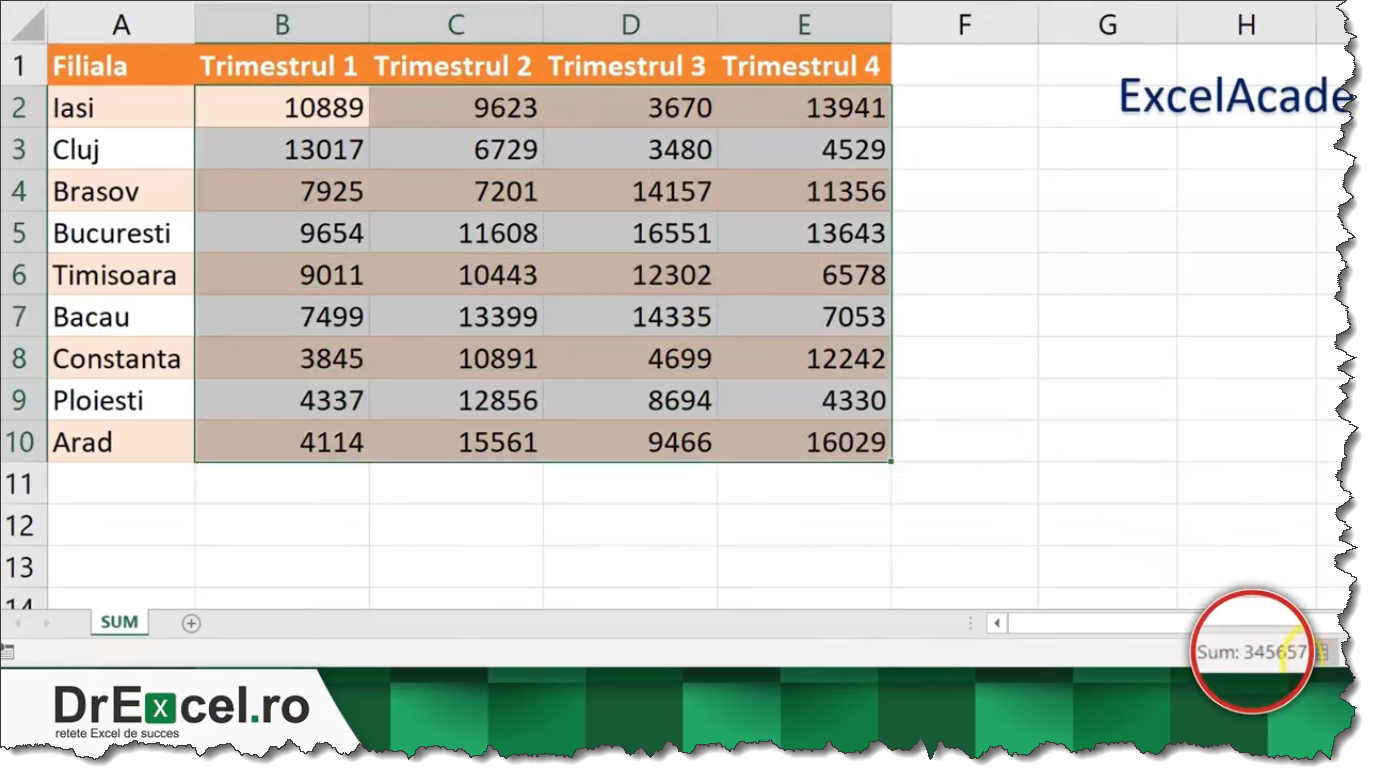Select column header E
Viewport: 1381px width, 783px height.
(x=803, y=22)
